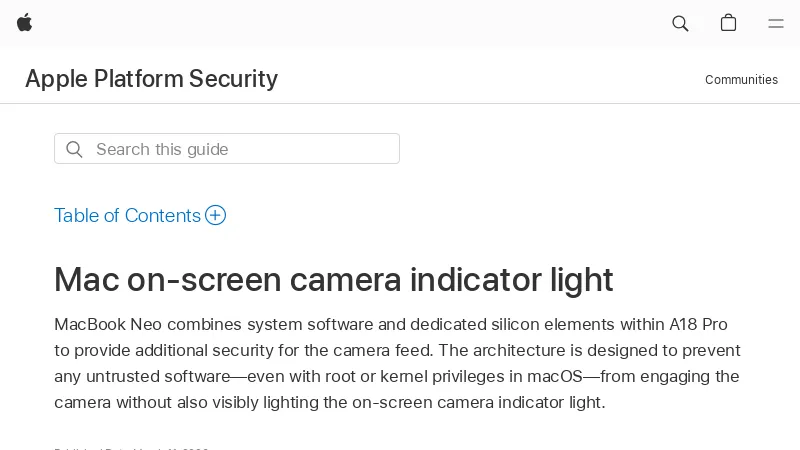Click the Table of Contents link text

click(x=127, y=215)
